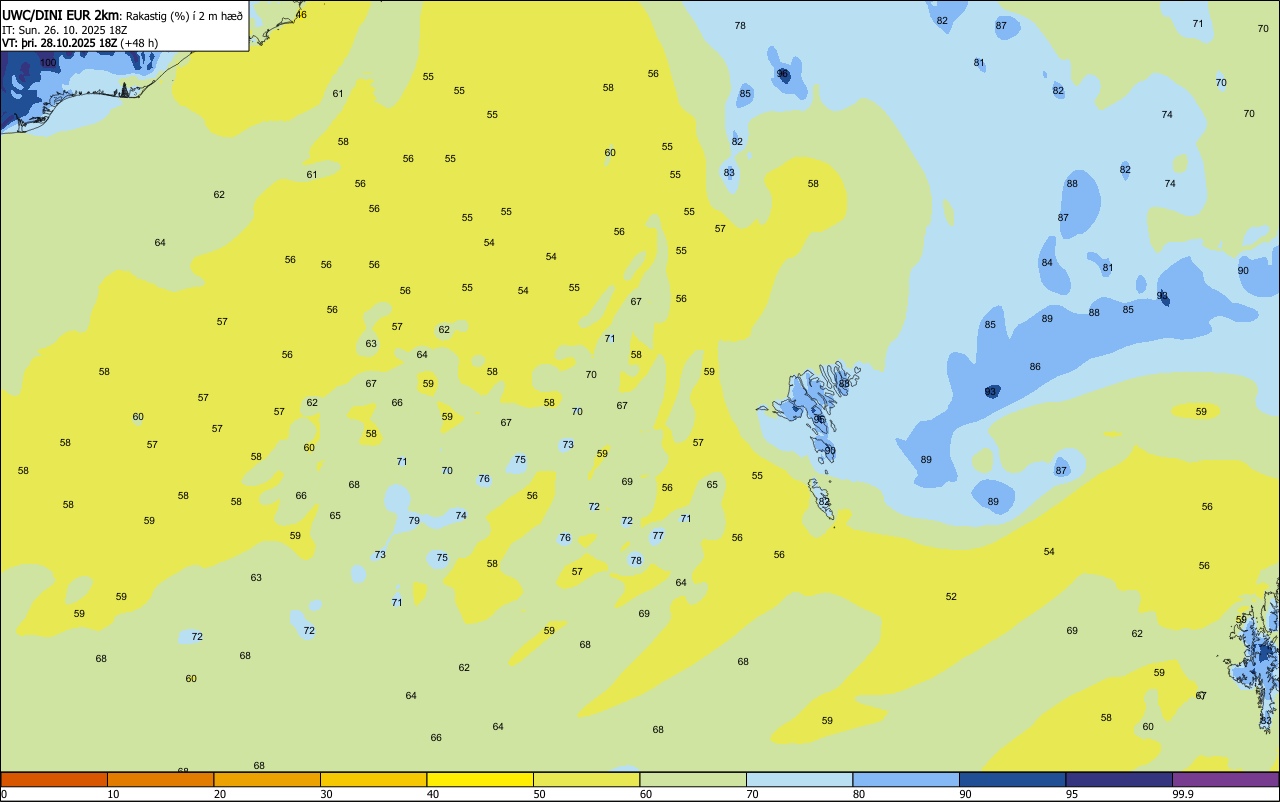Viewport: 1280px width, 802px height.
Task: Click the "86" humidity value on the map
Action: click(x=1035, y=367)
